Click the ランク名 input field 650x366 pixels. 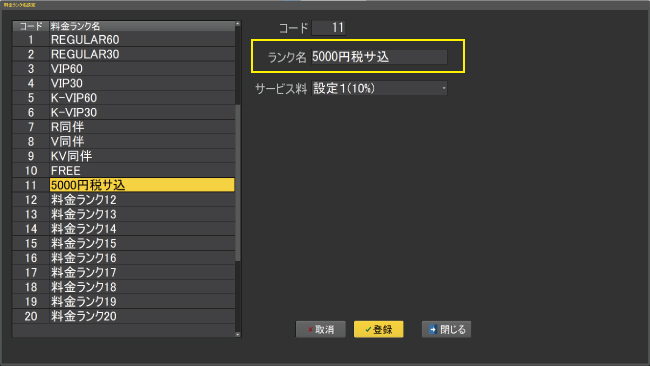pos(379,57)
